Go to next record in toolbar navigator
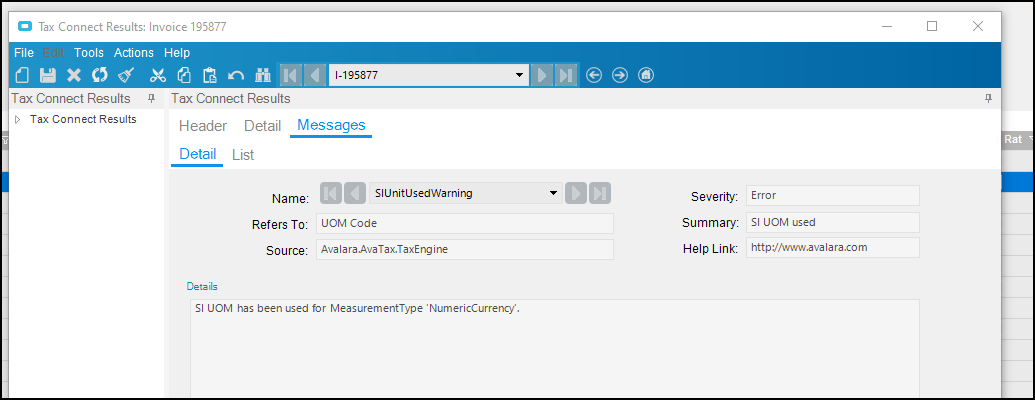1035x400 pixels. pos(542,75)
